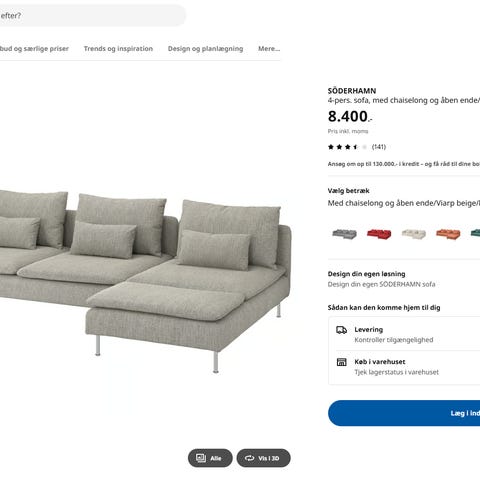480x480 pixels.
Task: Expand the Mere... navigation menu
Action: [x=269, y=49]
